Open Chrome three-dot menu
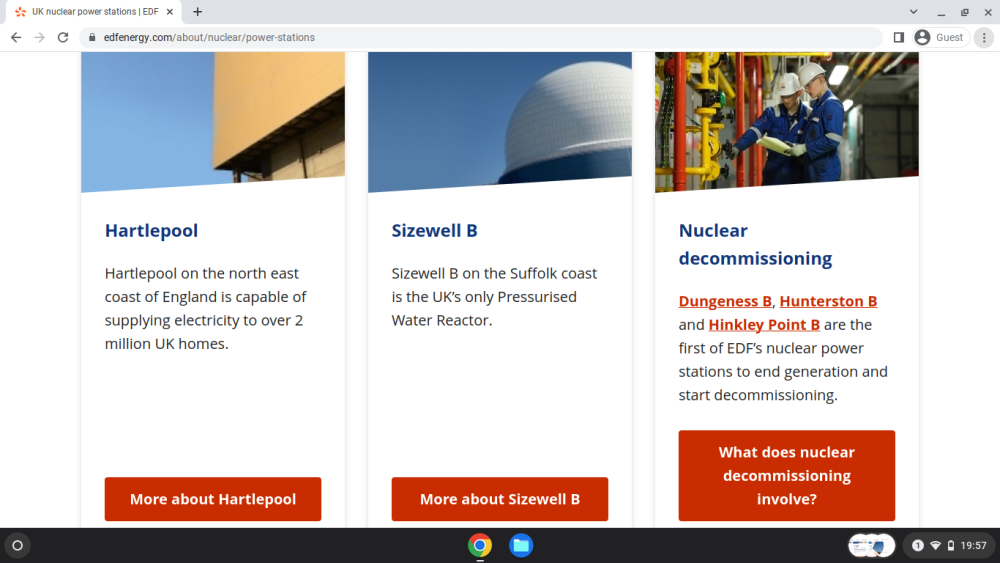The width and height of the screenshot is (1000, 563). click(984, 38)
